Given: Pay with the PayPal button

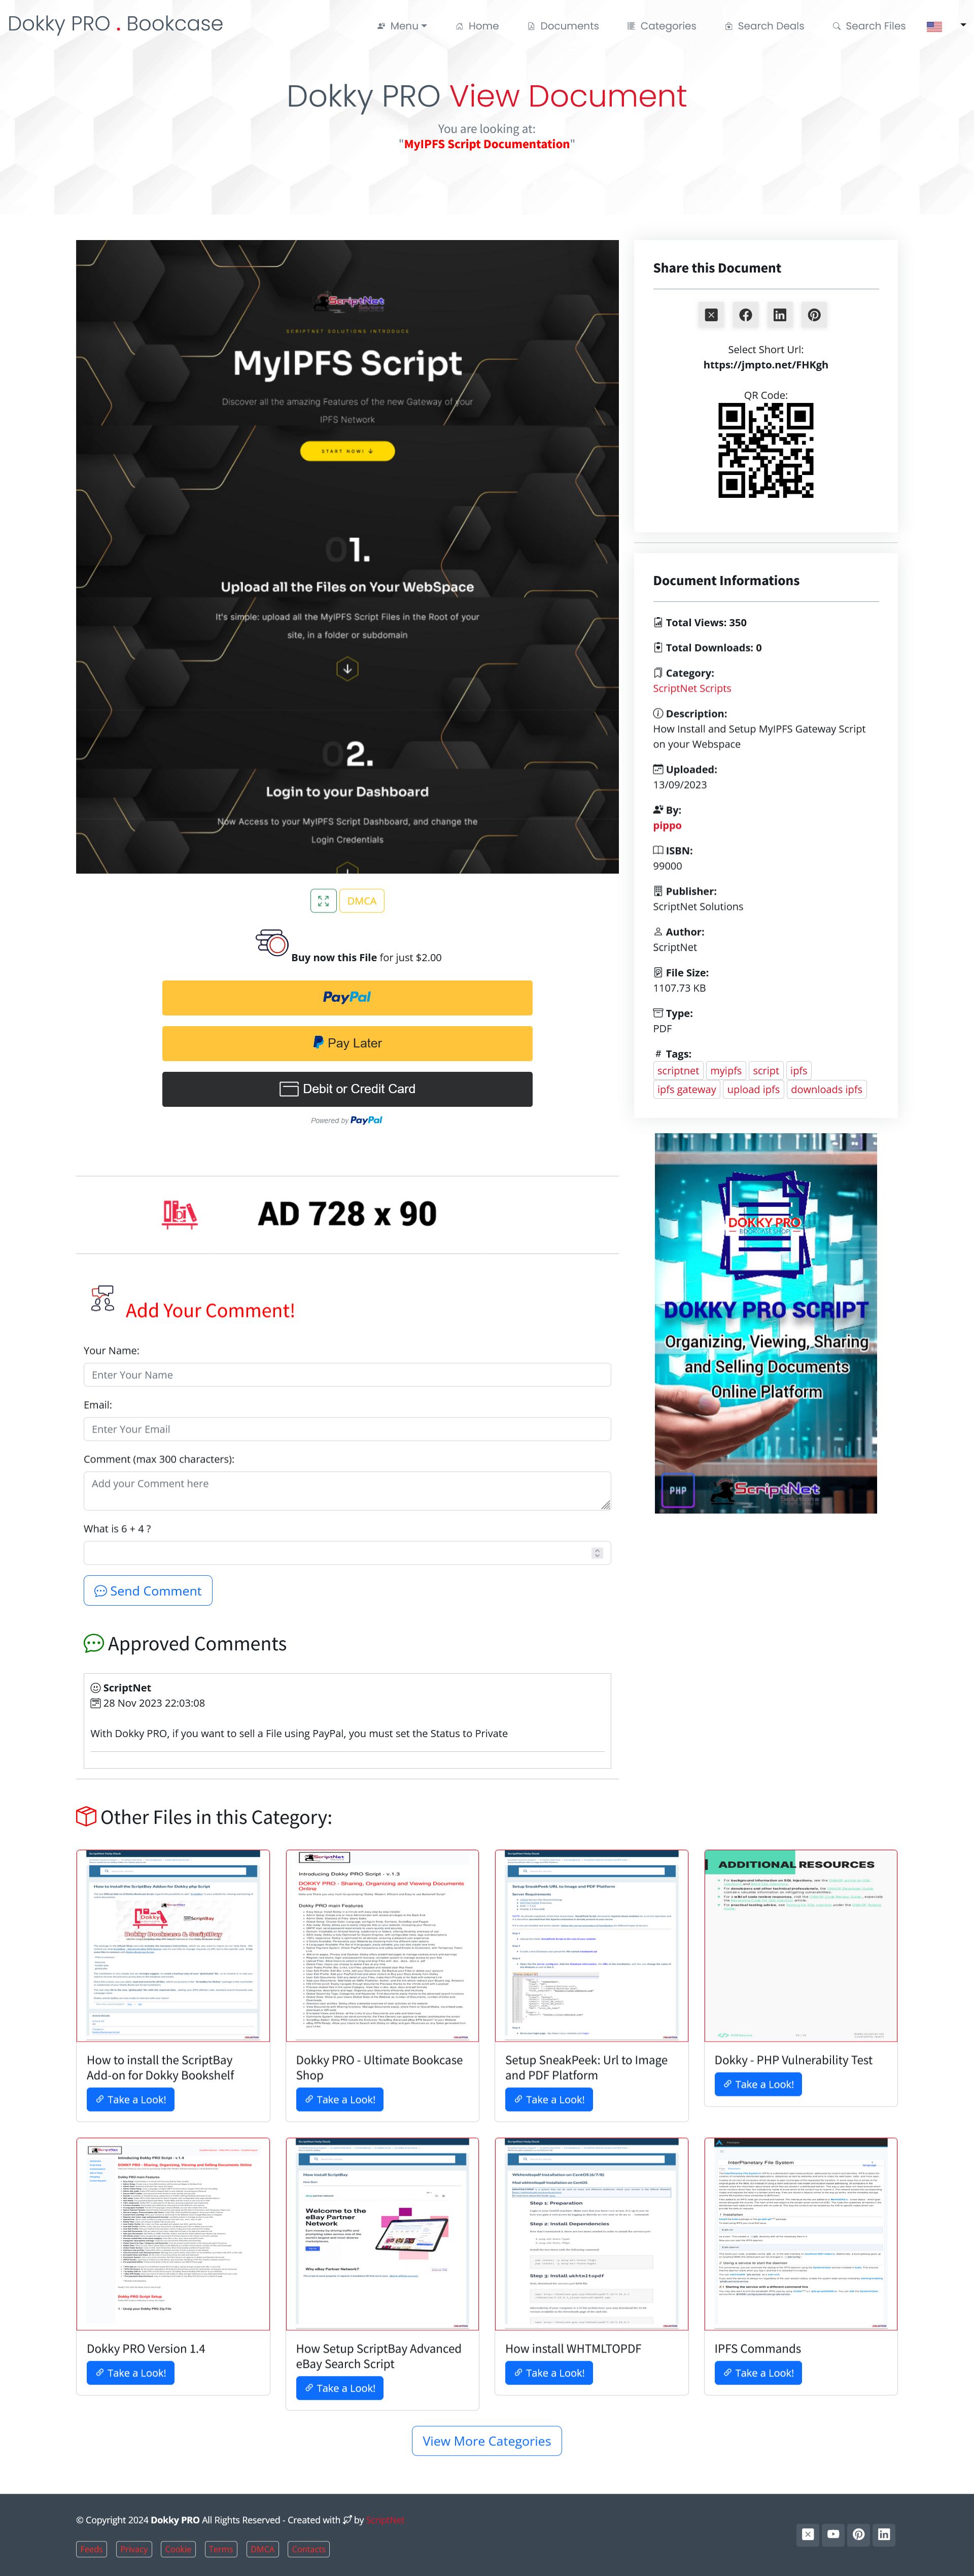Looking at the screenshot, I should click(347, 998).
